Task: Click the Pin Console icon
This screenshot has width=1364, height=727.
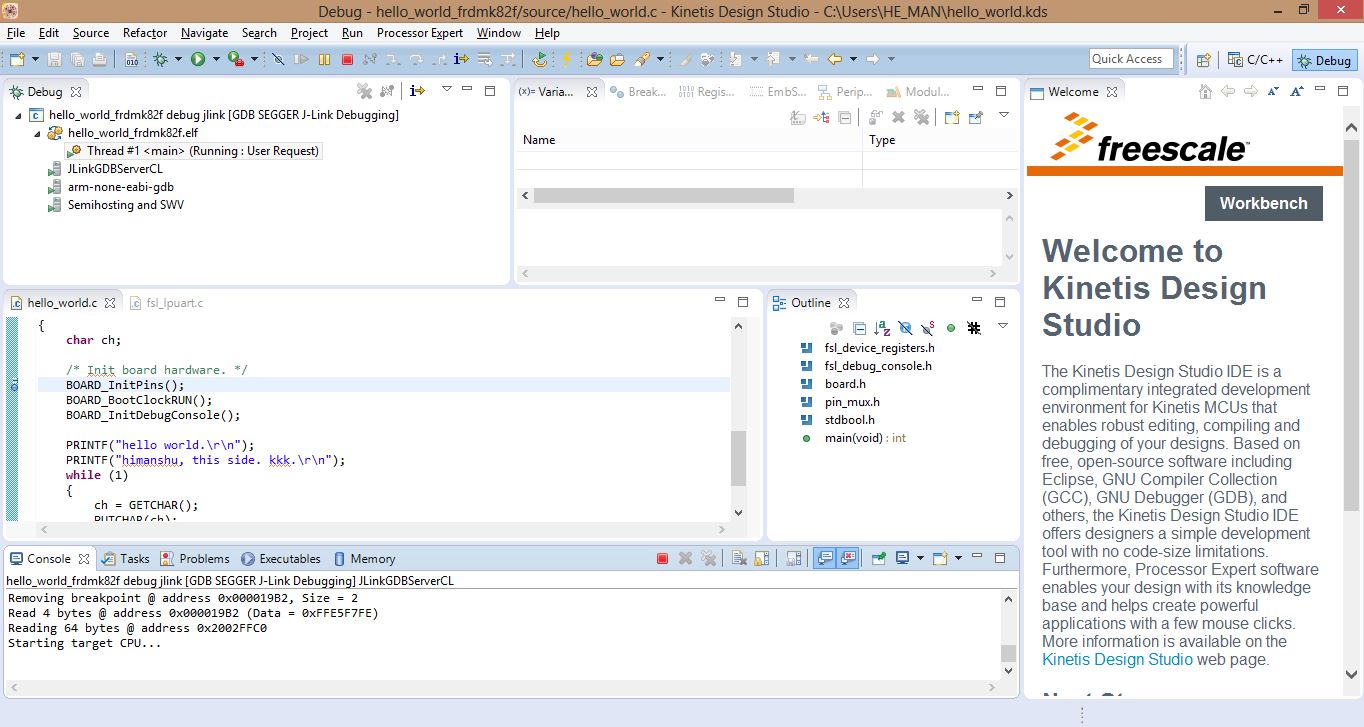Action: point(879,559)
